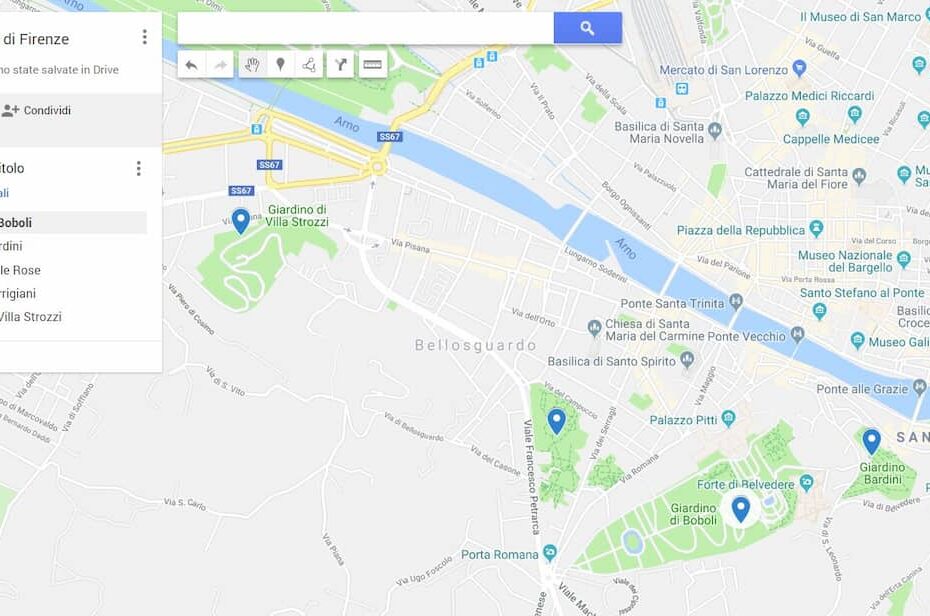Click the Condividi share button

pos(36,110)
